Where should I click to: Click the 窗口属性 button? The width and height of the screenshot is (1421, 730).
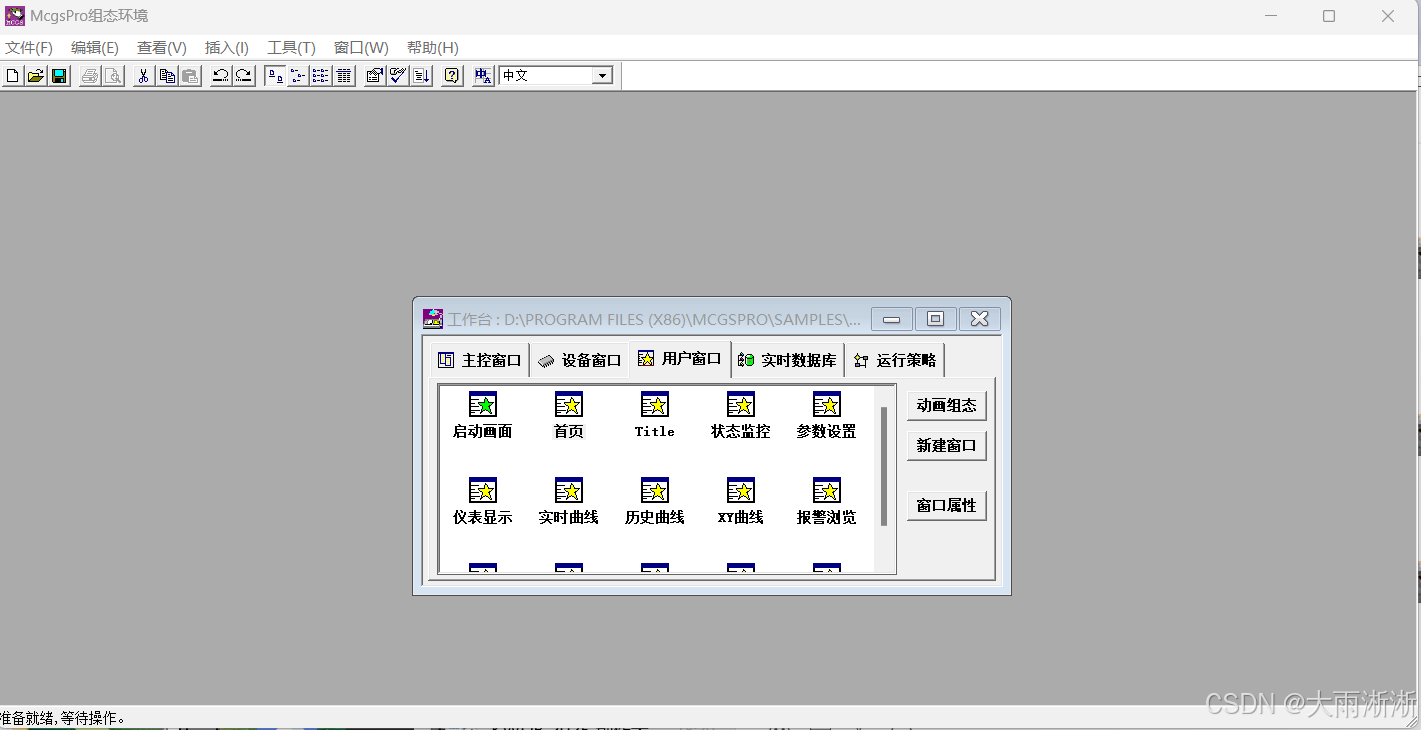coord(946,505)
